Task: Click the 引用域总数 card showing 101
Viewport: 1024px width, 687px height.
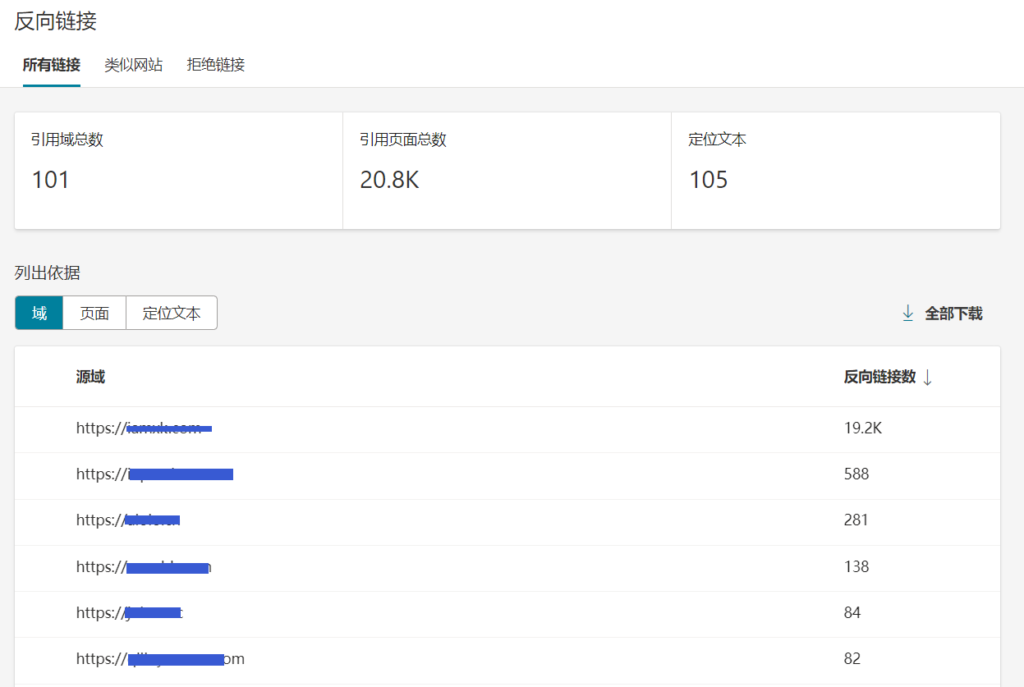Action: tap(178, 170)
